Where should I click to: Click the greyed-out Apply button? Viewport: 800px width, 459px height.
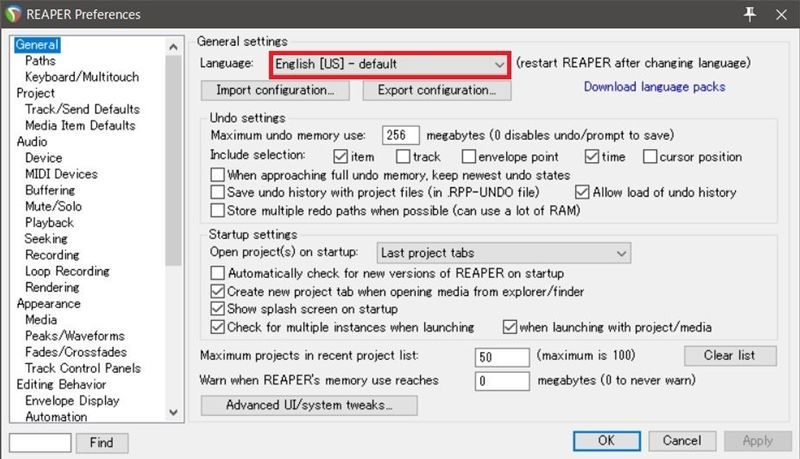point(758,441)
